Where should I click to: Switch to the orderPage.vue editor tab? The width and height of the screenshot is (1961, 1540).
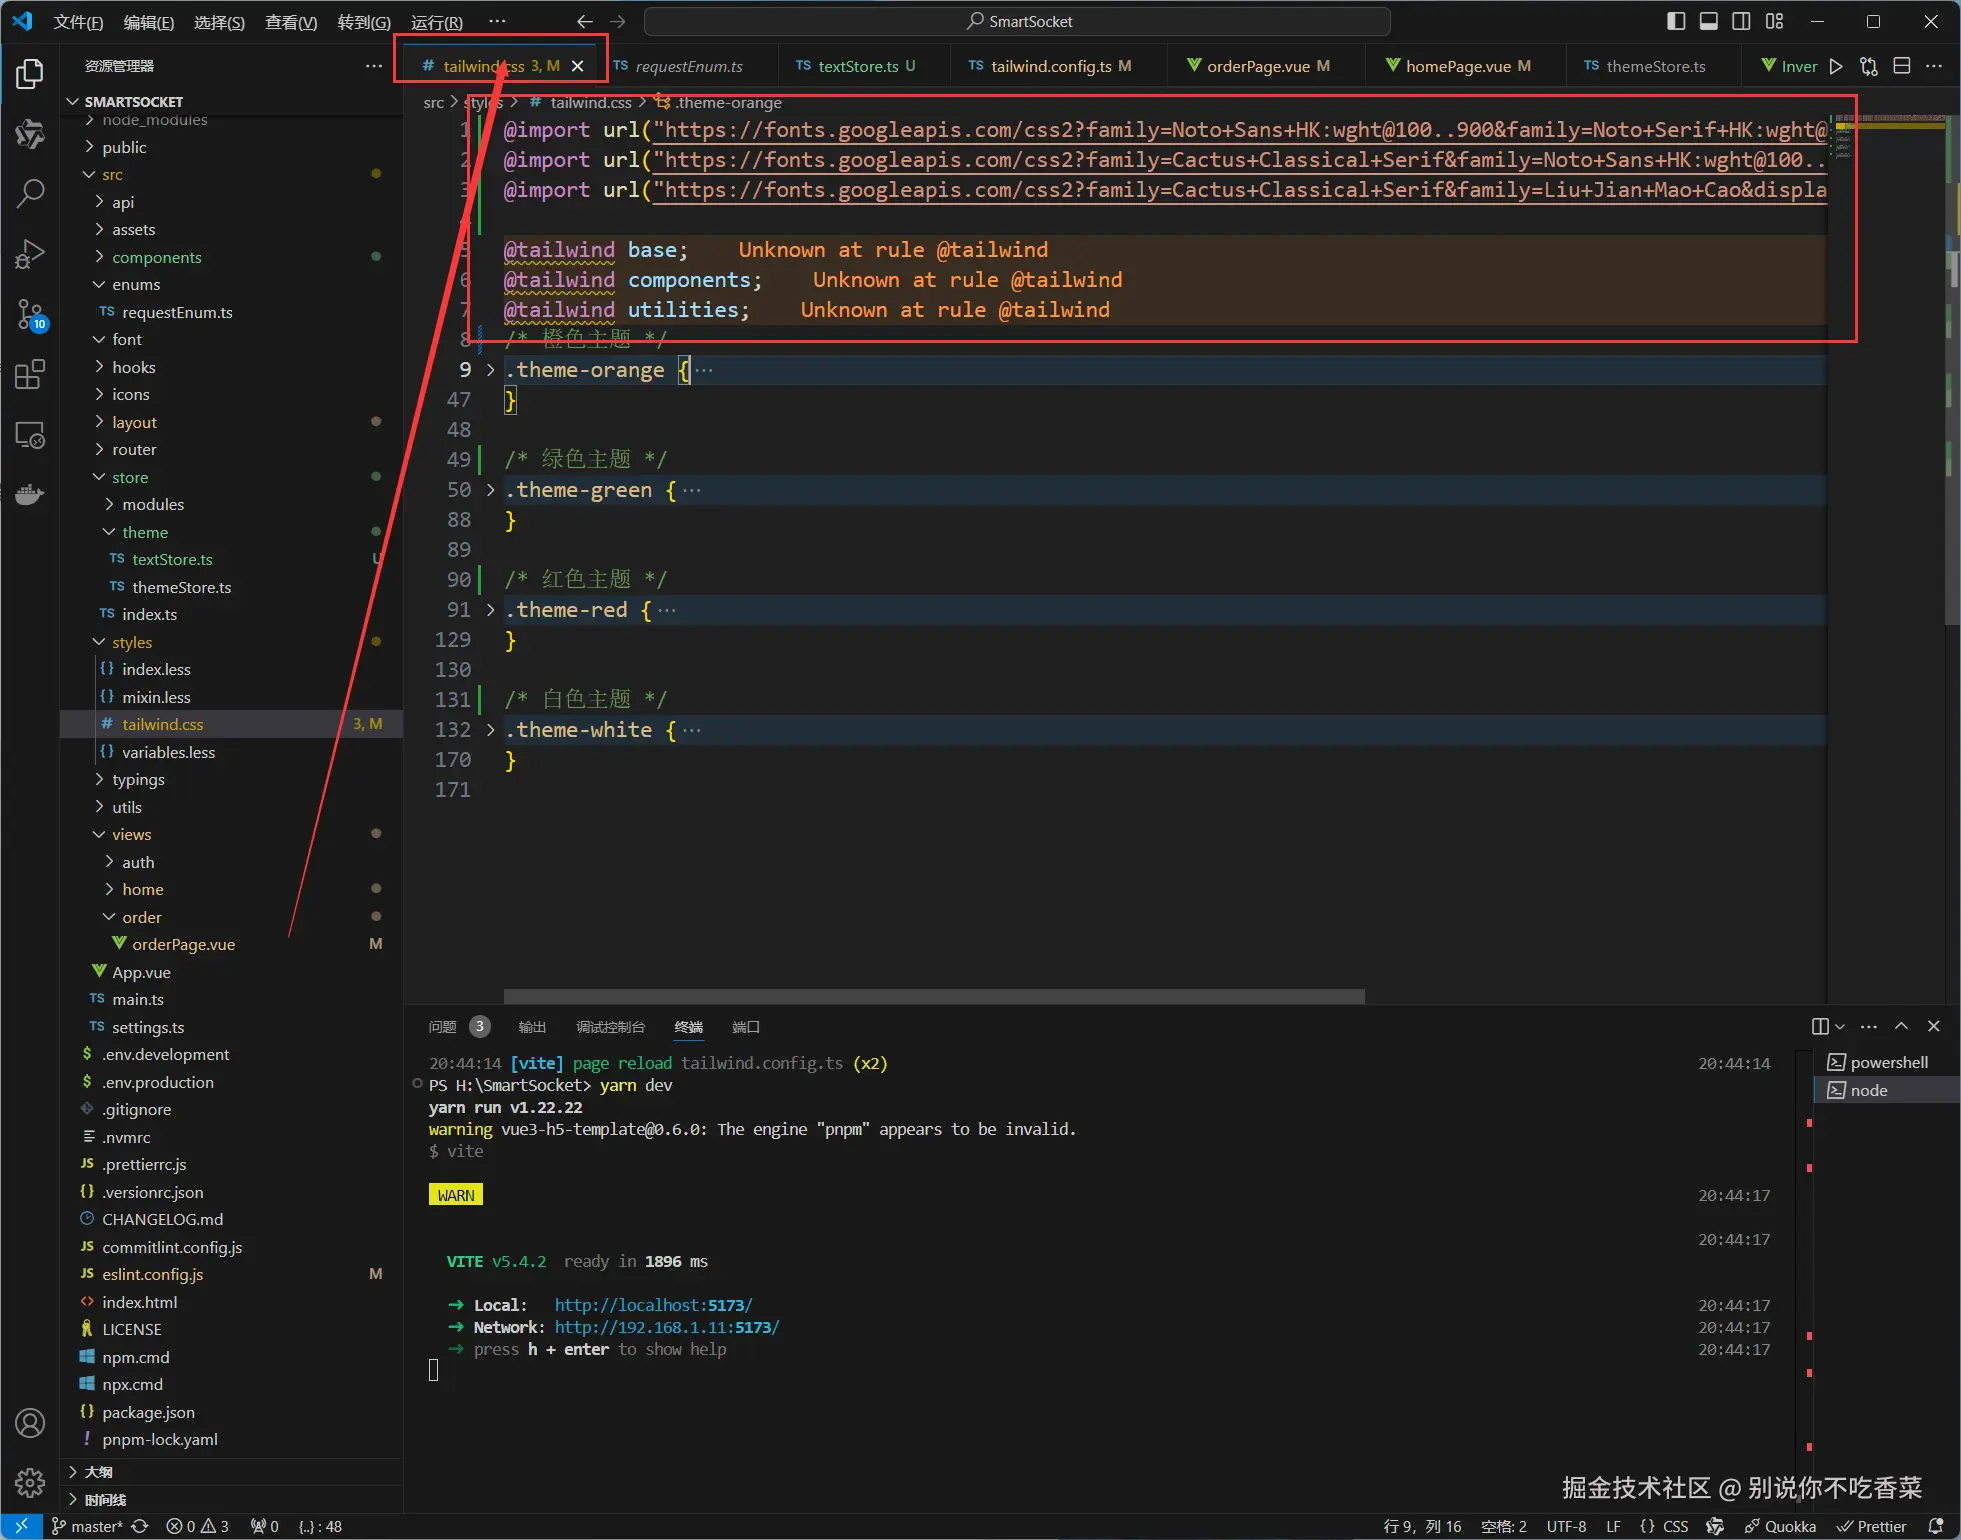tap(1257, 66)
